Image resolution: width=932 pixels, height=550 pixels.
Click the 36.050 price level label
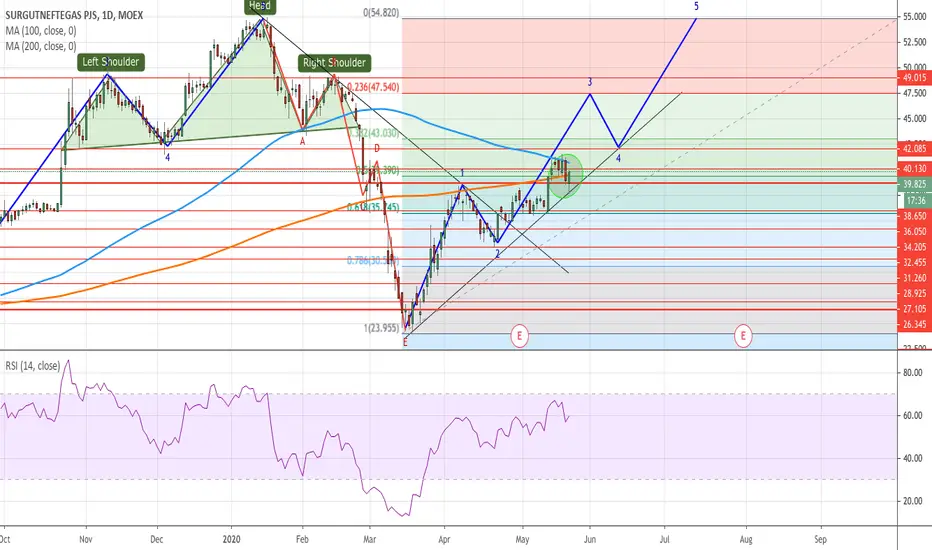[x=915, y=231]
